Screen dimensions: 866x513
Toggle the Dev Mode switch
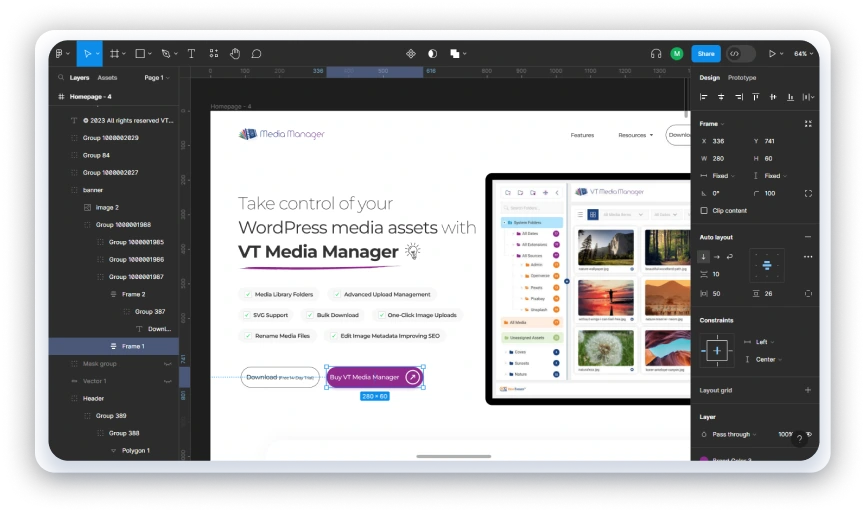[x=739, y=54]
